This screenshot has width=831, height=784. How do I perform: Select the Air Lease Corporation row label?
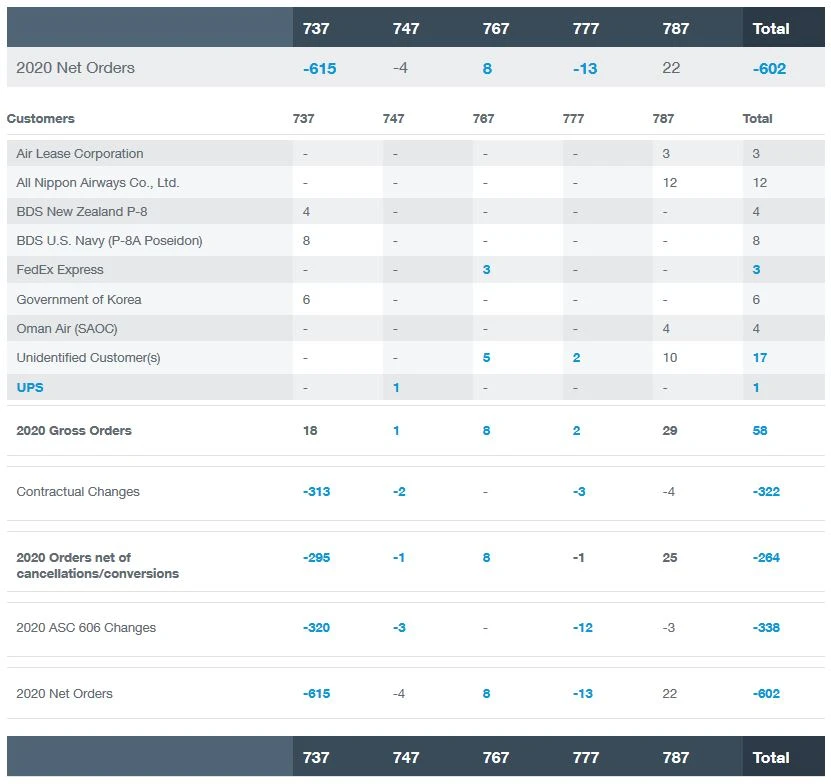tap(80, 154)
